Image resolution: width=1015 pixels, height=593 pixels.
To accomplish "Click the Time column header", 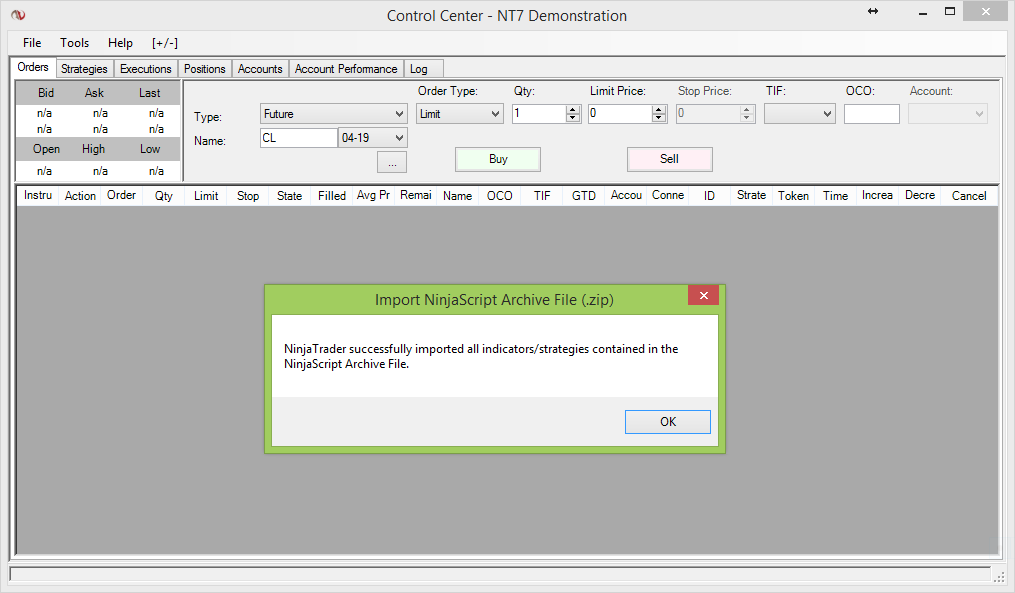I will [836, 196].
